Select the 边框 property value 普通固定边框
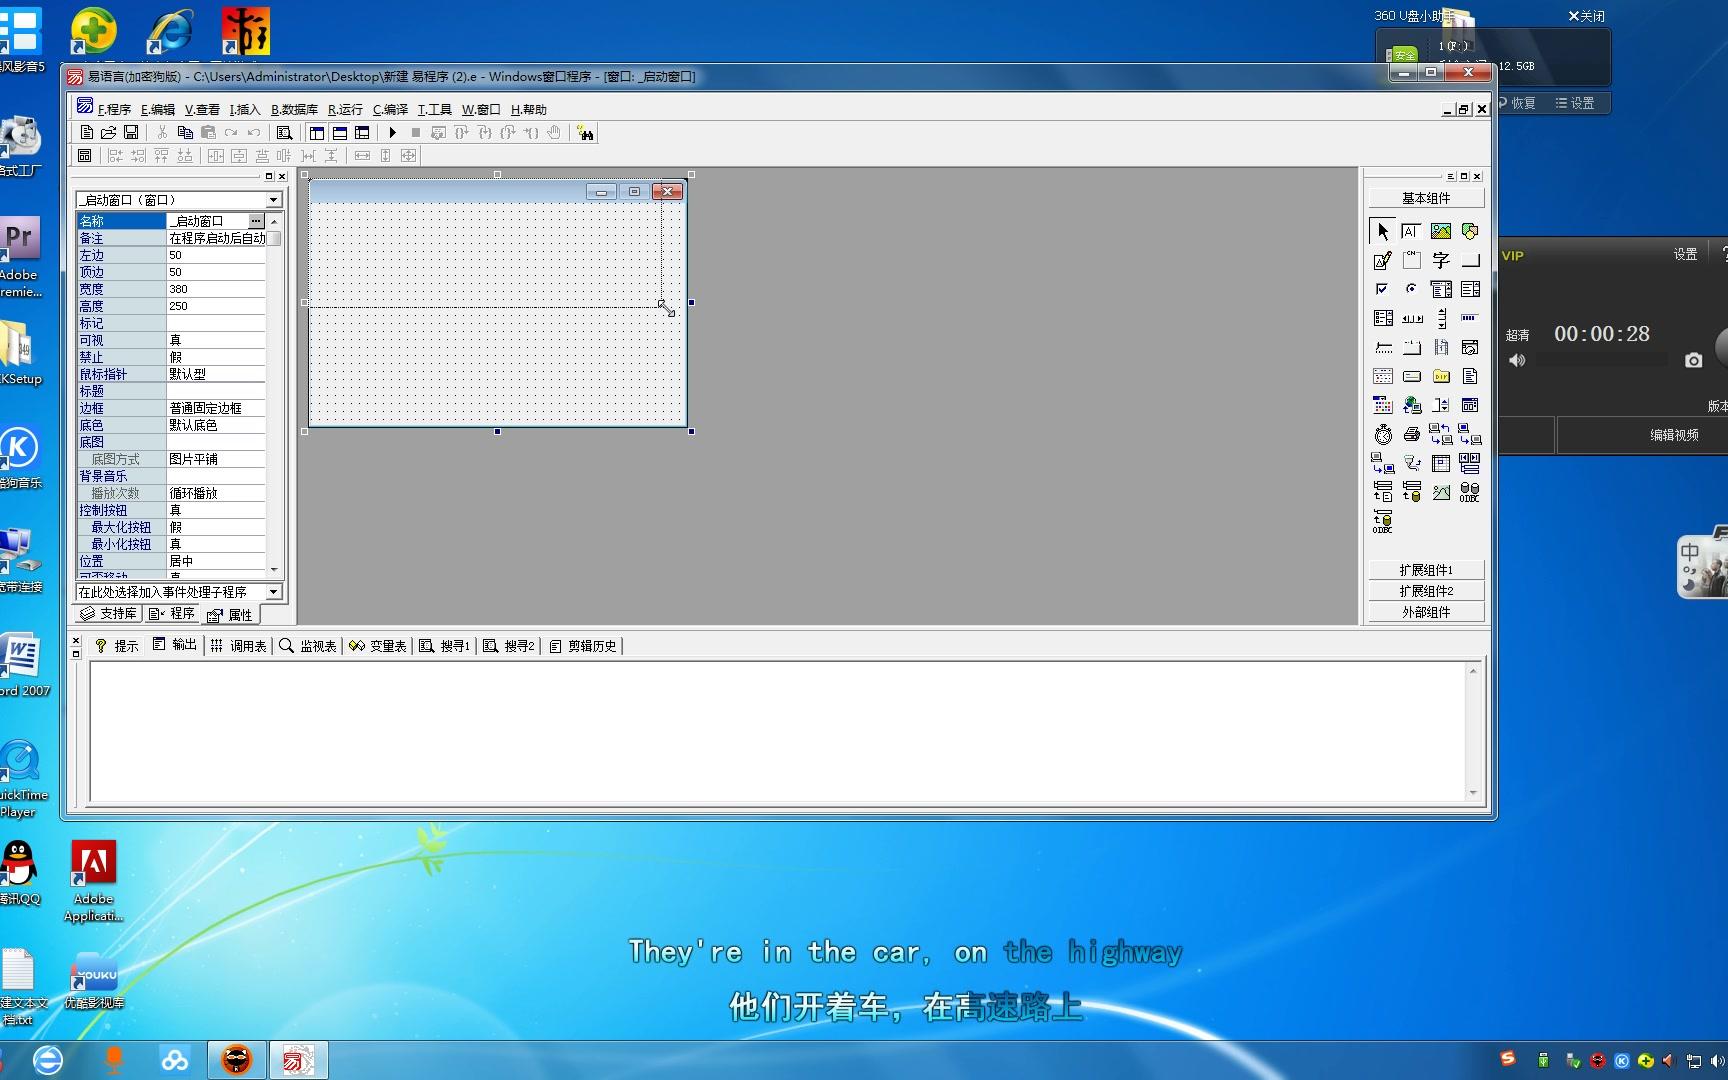Viewport: 1728px width, 1080px height. 216,408
